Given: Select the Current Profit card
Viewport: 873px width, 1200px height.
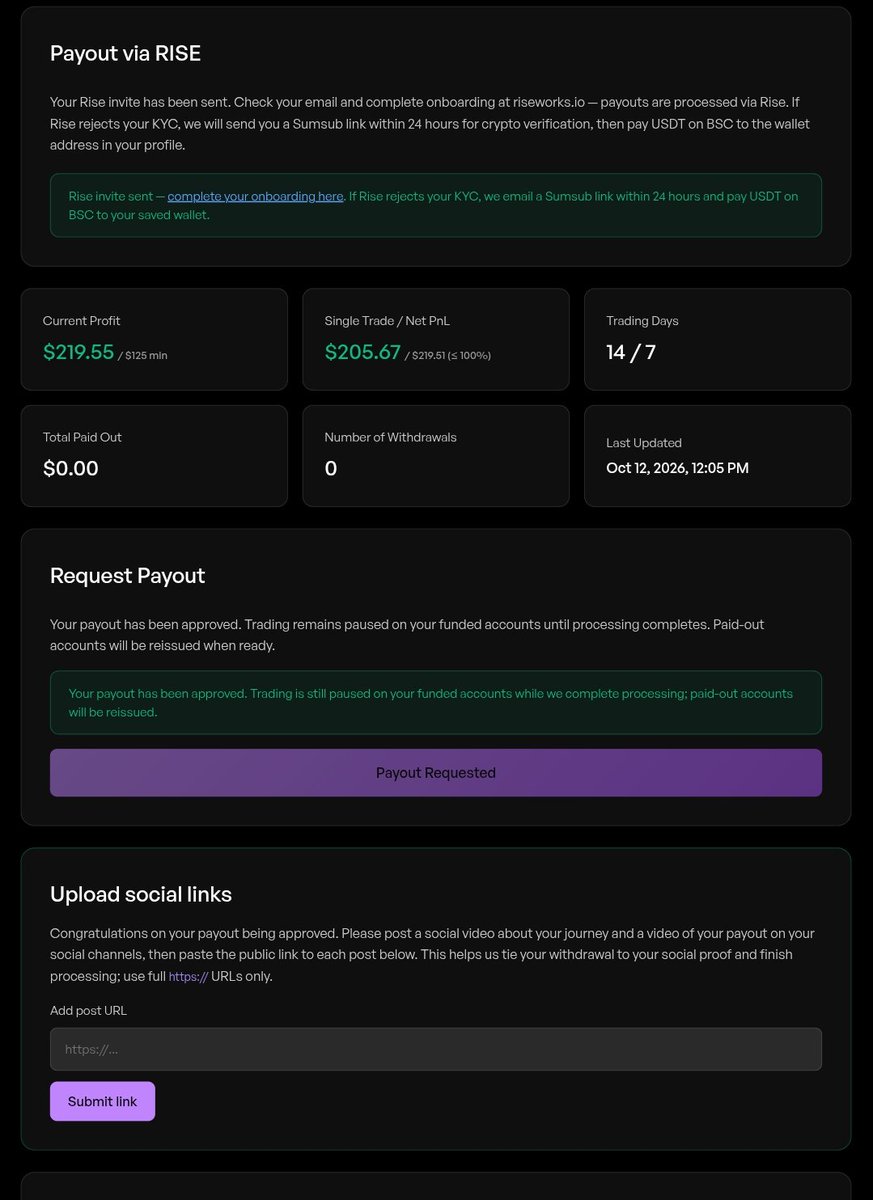Looking at the screenshot, I should click(154, 339).
